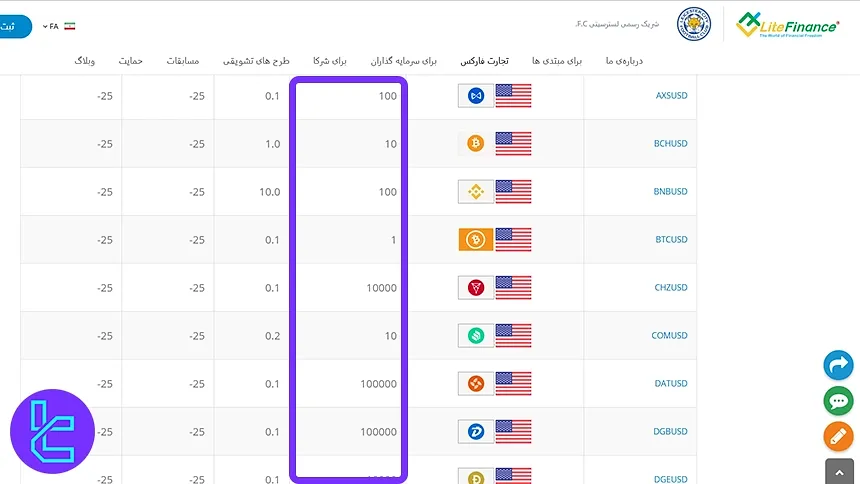The image size is (860, 484).
Task: Open the AXSUSD symbol link
Action: point(670,96)
